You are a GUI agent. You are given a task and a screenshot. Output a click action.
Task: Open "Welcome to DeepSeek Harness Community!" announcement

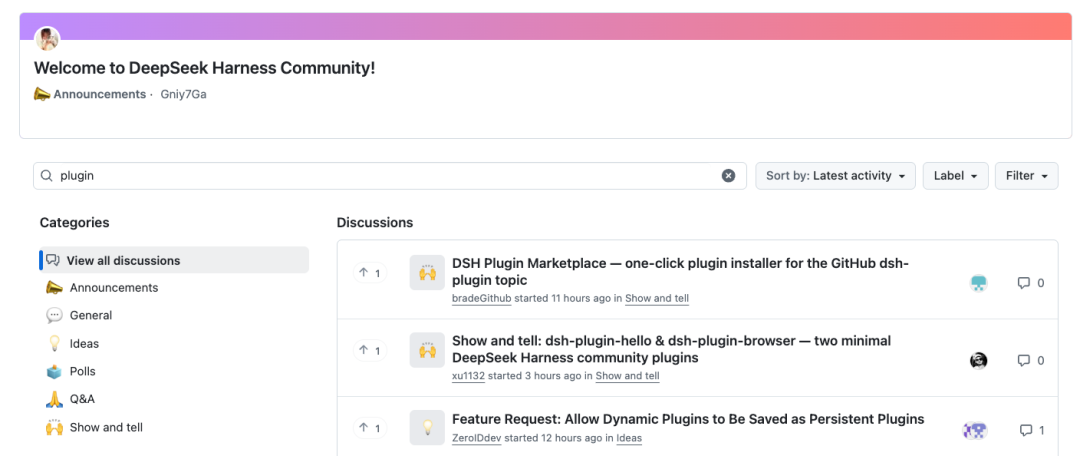click(205, 68)
